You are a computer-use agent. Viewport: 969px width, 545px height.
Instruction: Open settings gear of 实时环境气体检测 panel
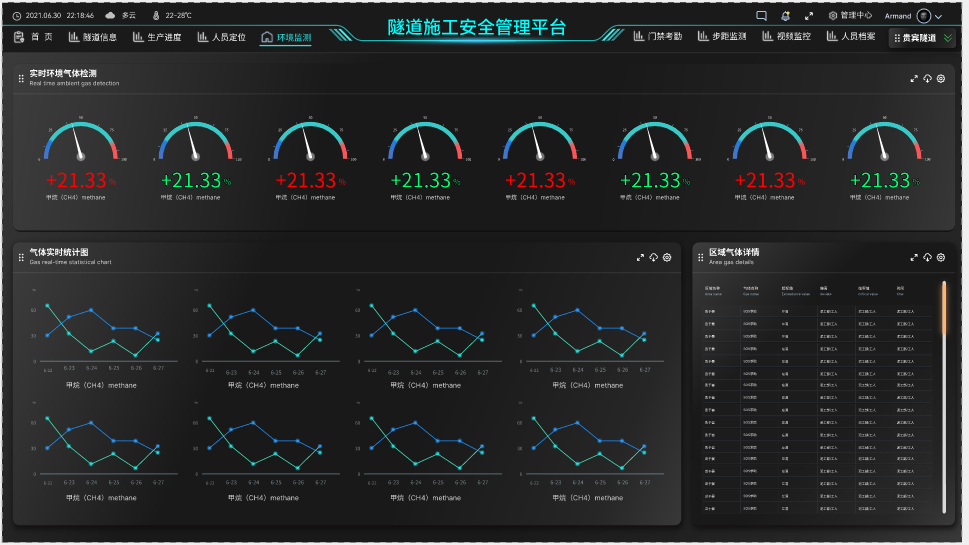[x=941, y=79]
